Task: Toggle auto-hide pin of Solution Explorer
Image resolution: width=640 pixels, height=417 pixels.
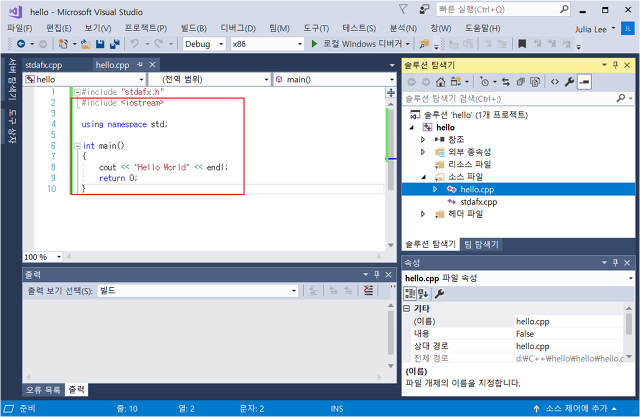Action: (x=616, y=65)
